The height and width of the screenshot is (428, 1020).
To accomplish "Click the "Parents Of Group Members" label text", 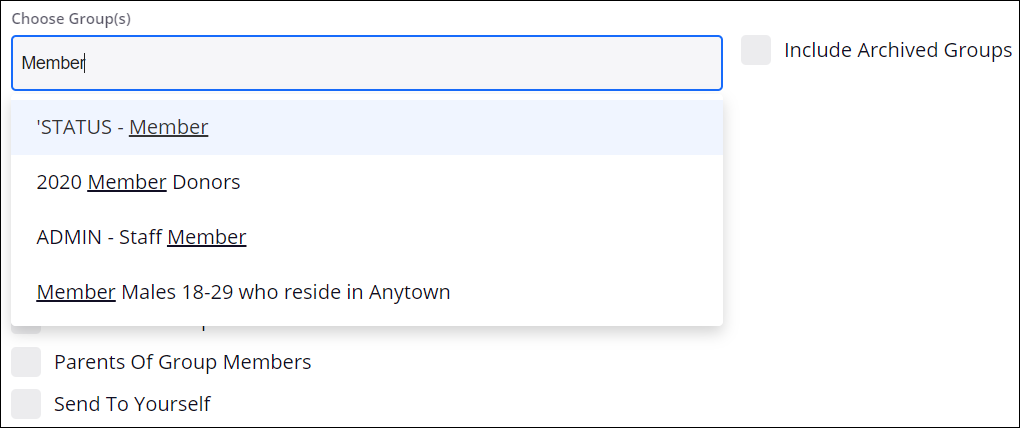I will [182, 362].
